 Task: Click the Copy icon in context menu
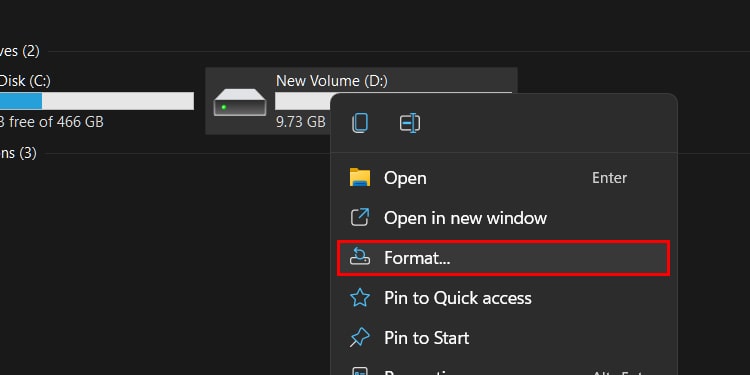tap(360, 123)
